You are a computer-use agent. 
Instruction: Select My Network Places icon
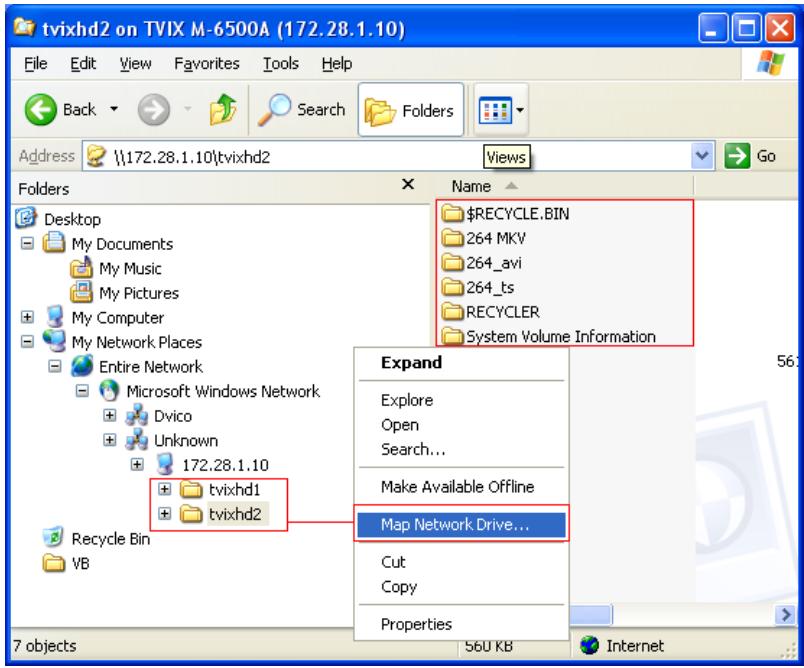pos(54,341)
